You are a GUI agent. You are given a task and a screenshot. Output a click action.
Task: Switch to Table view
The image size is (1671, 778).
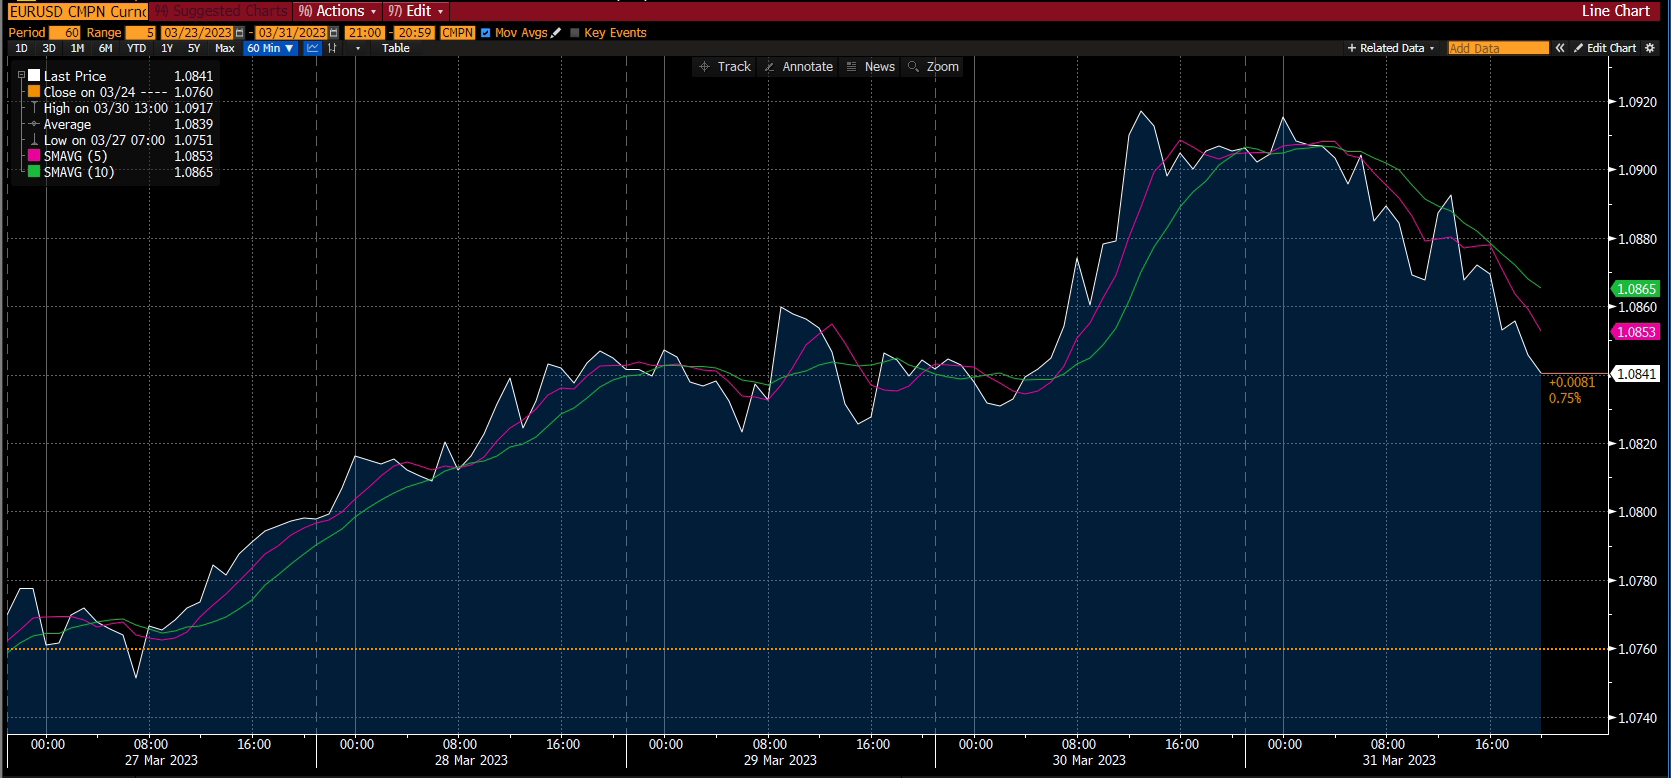click(x=396, y=48)
